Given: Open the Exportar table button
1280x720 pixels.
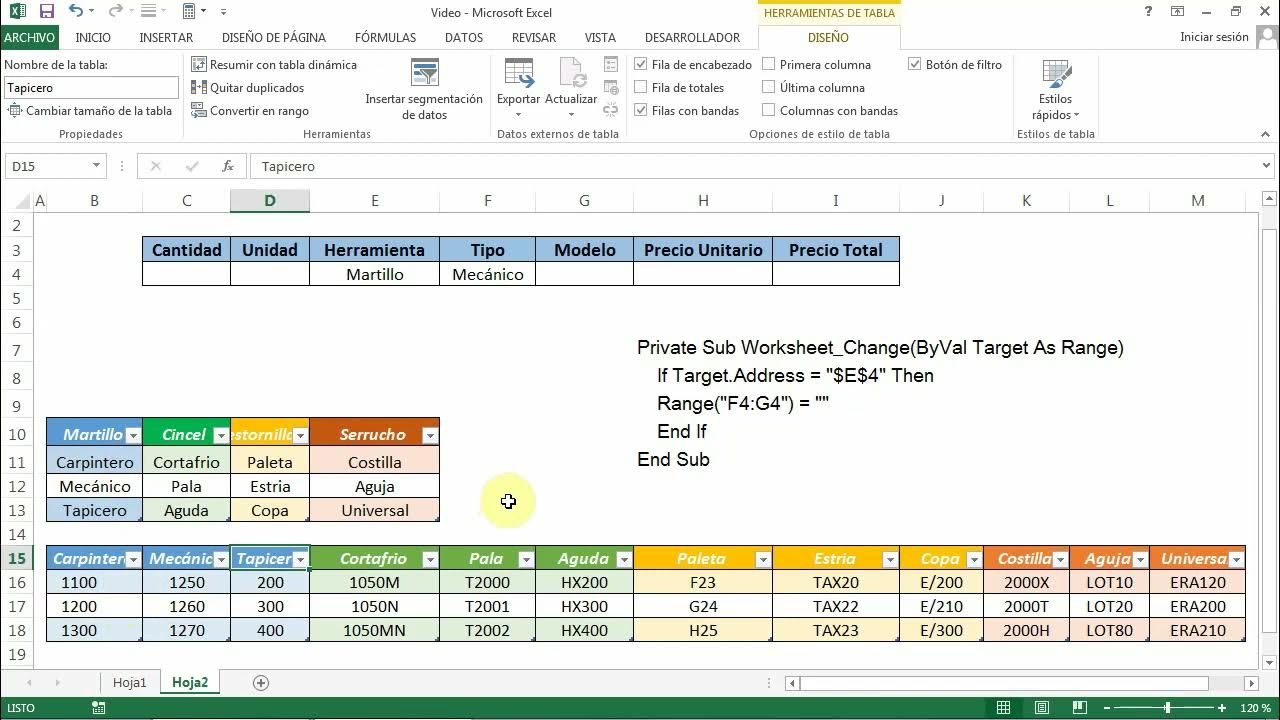Looking at the screenshot, I should [x=518, y=87].
